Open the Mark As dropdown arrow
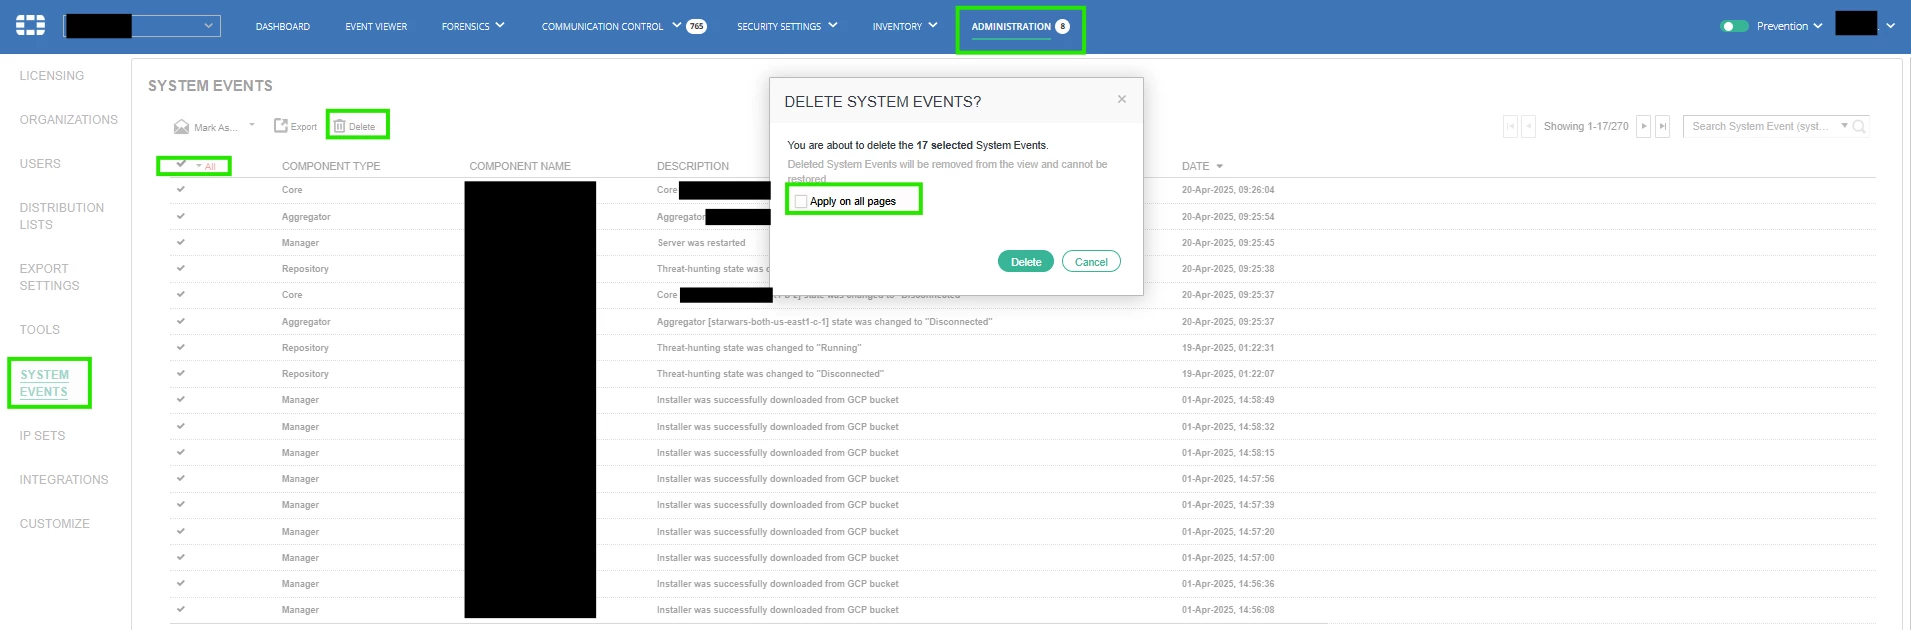Image resolution: width=1911 pixels, height=630 pixels. coord(252,125)
